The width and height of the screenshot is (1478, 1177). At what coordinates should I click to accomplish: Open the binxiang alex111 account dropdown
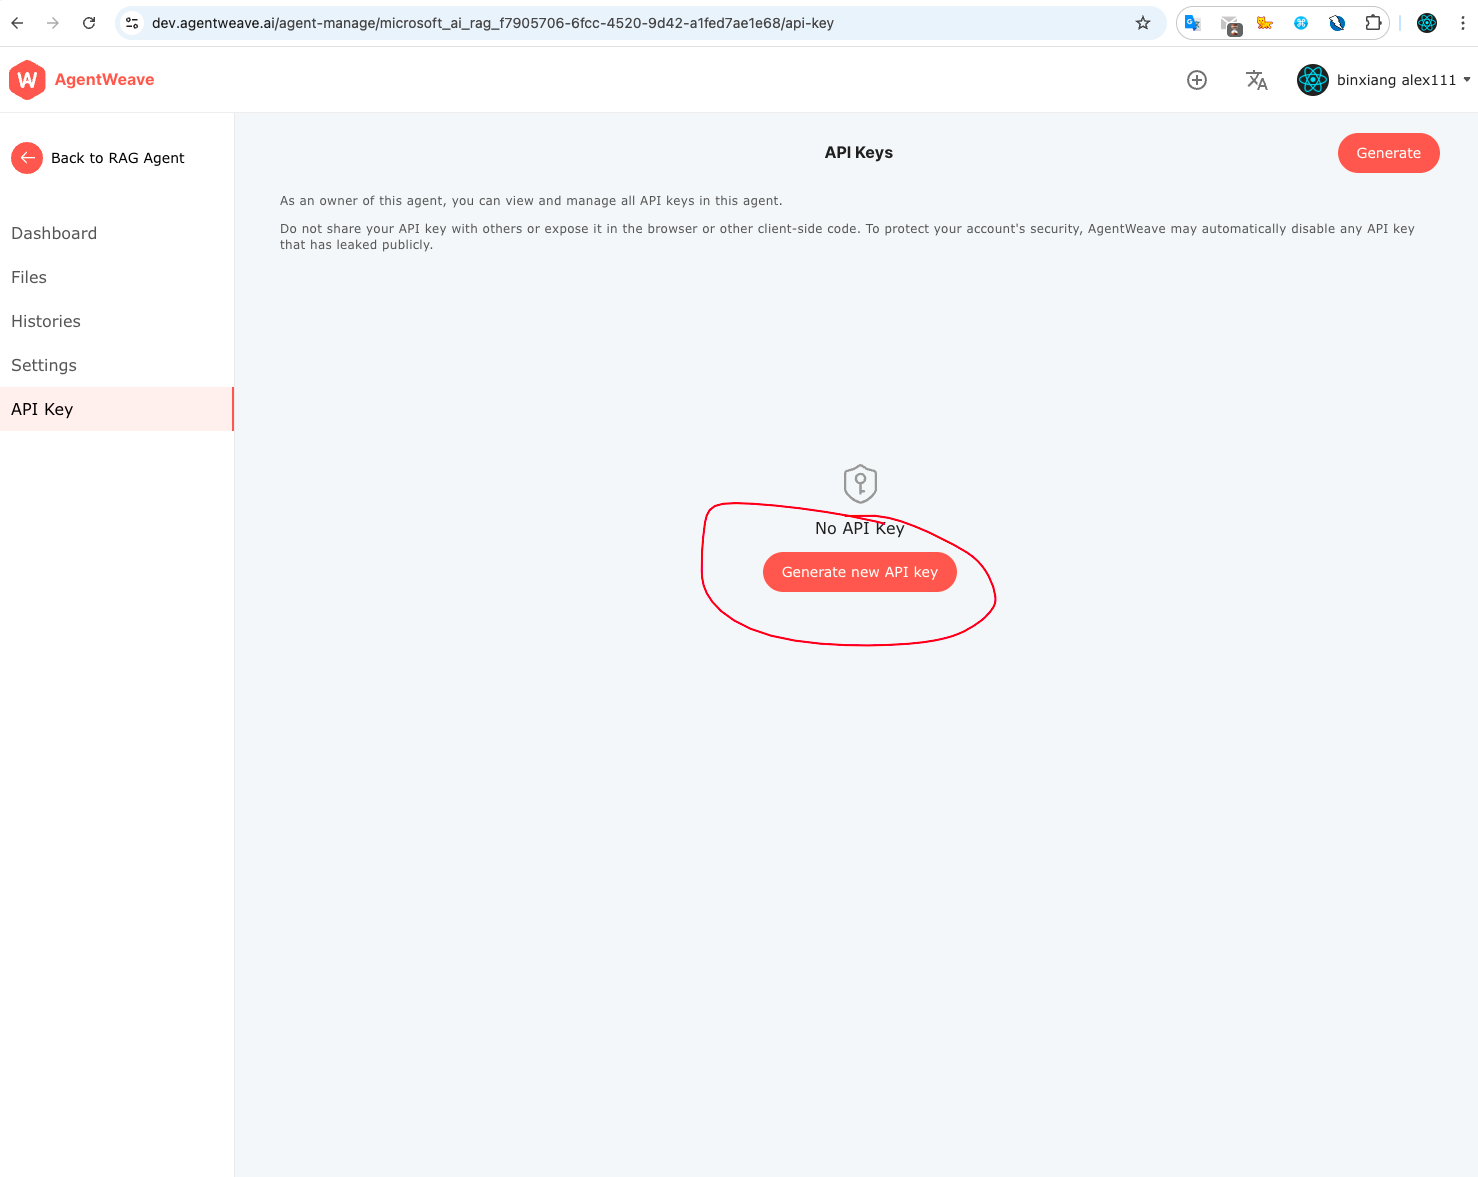coord(1383,80)
